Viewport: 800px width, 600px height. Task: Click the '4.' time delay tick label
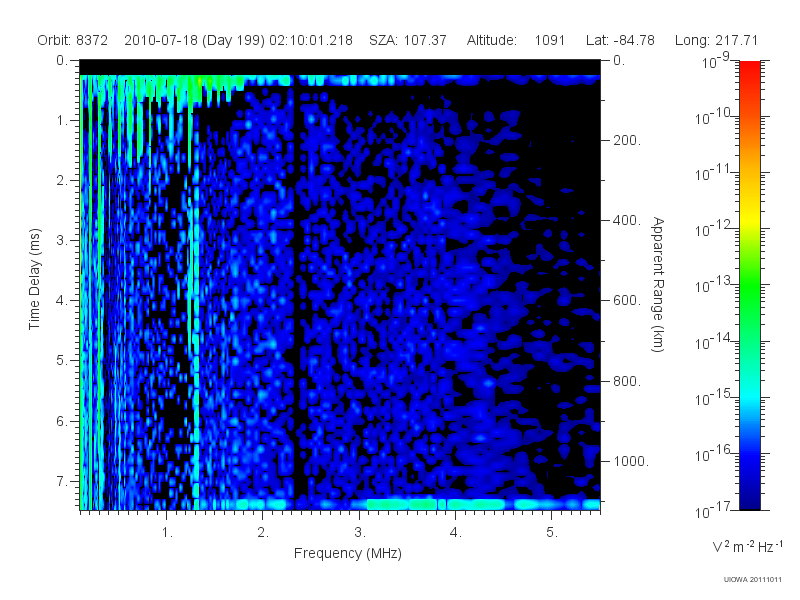click(61, 301)
